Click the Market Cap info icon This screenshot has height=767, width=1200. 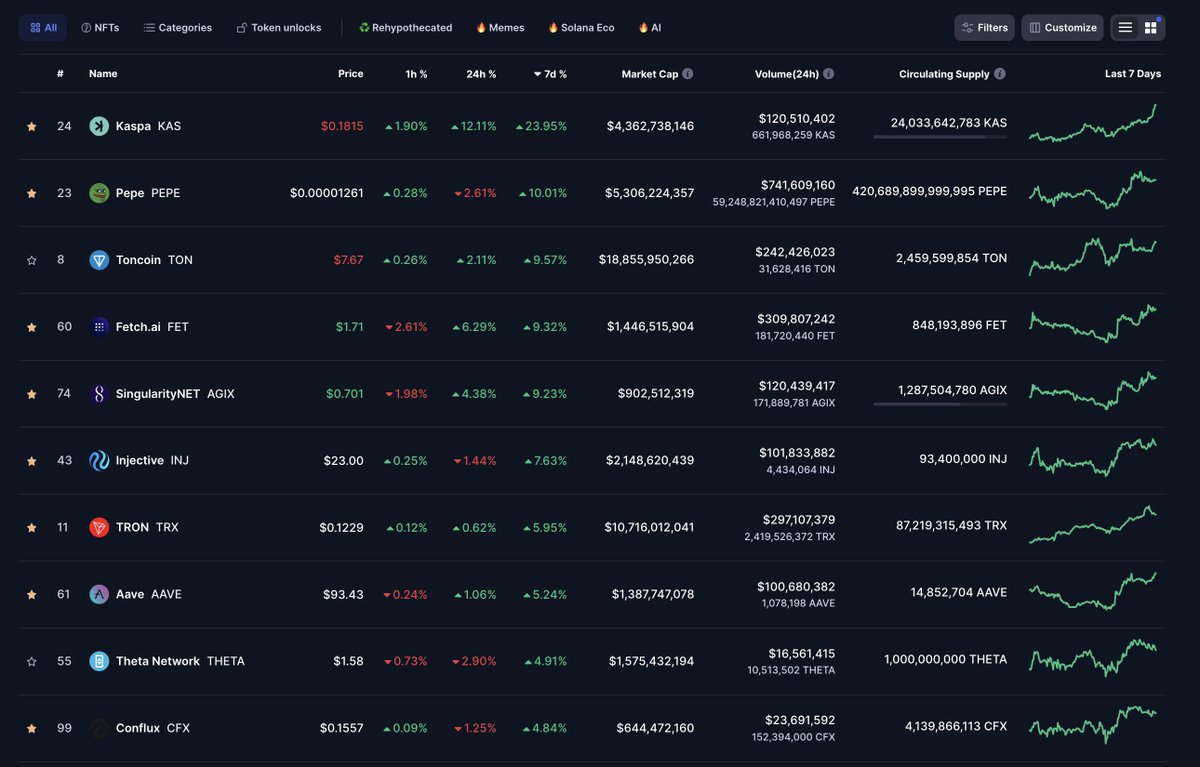[x=688, y=73]
